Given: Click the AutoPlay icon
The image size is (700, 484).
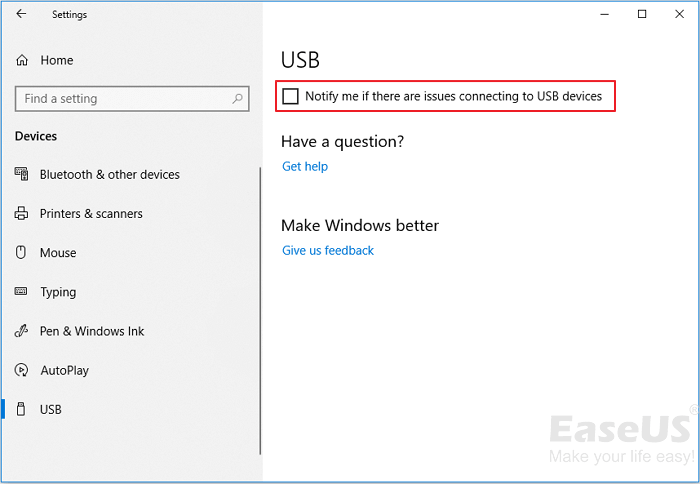Looking at the screenshot, I should [x=21, y=370].
